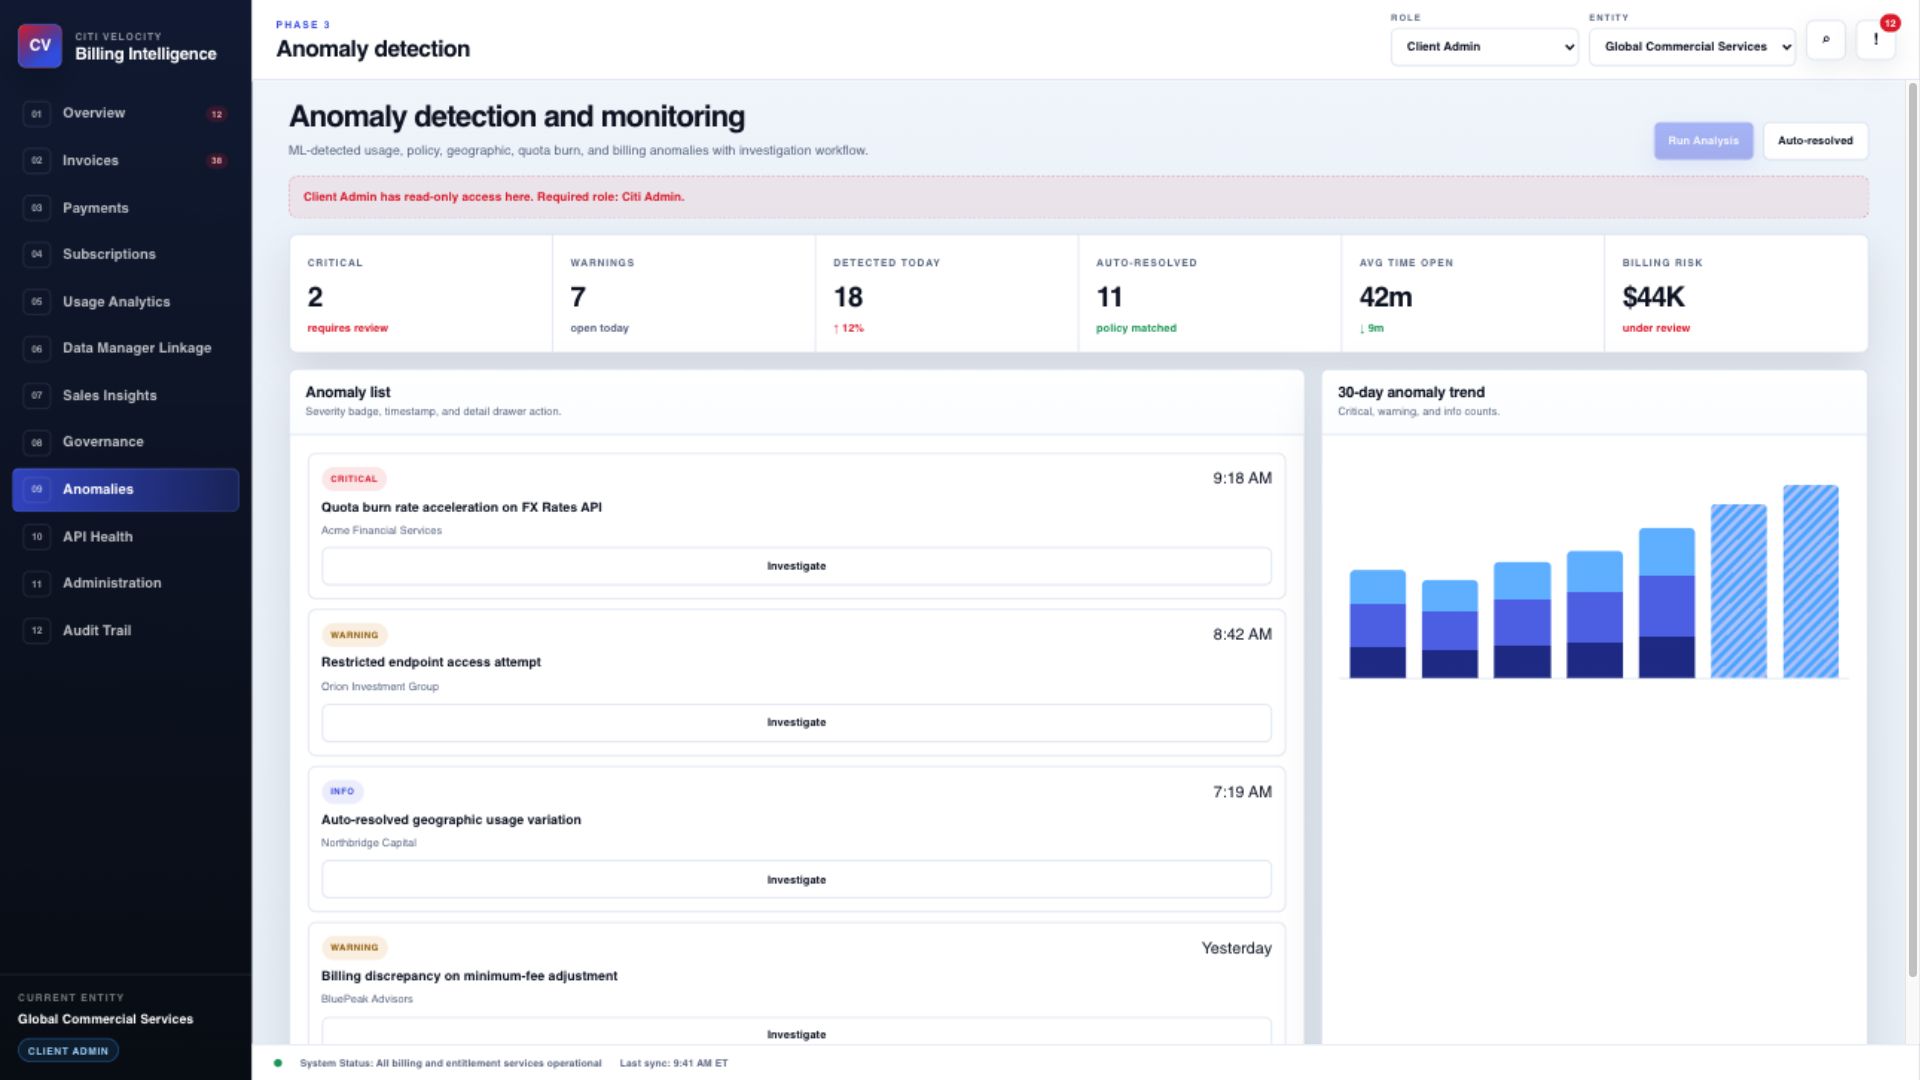Click the read-only access warning banner

(1078, 197)
